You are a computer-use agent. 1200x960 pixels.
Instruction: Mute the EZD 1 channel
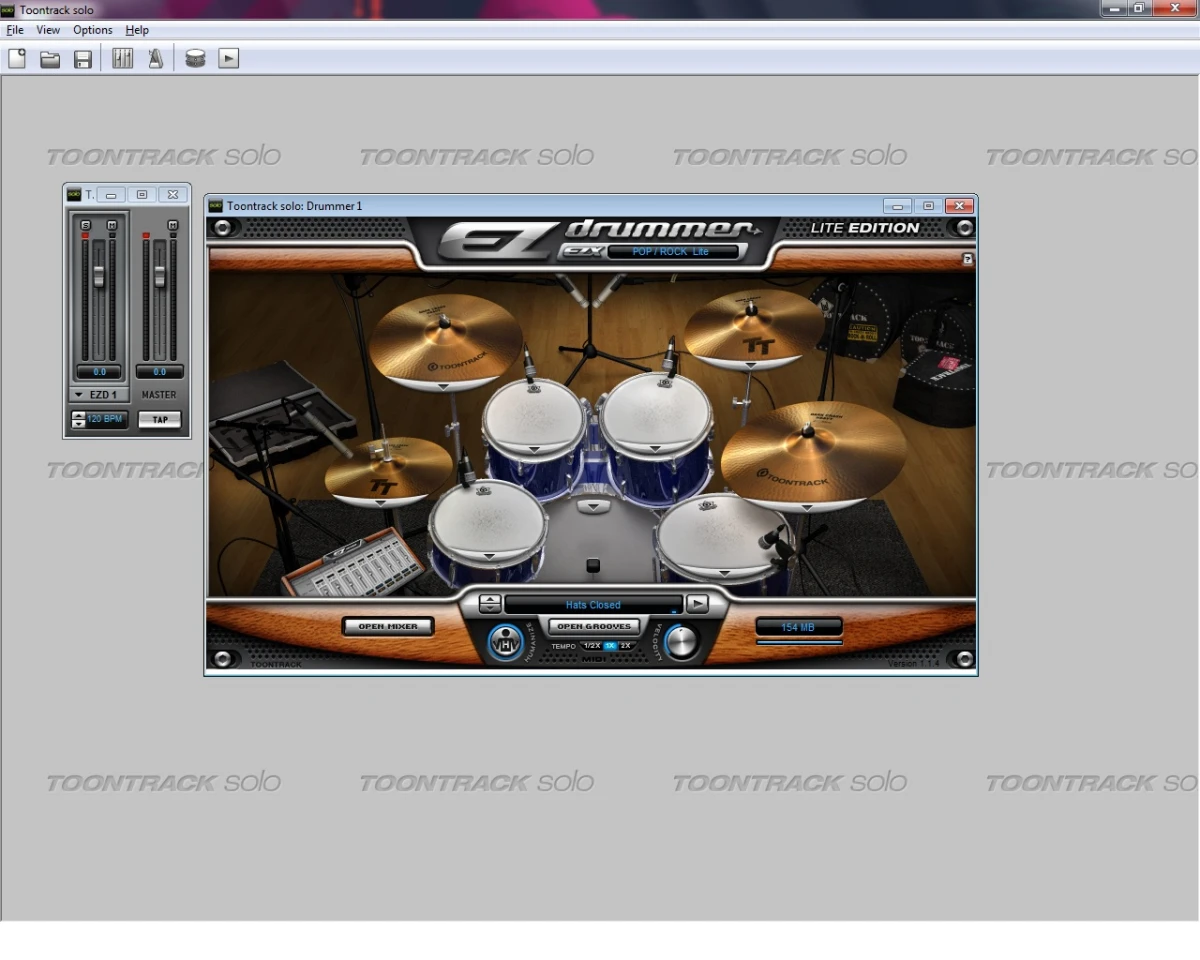click(112, 225)
